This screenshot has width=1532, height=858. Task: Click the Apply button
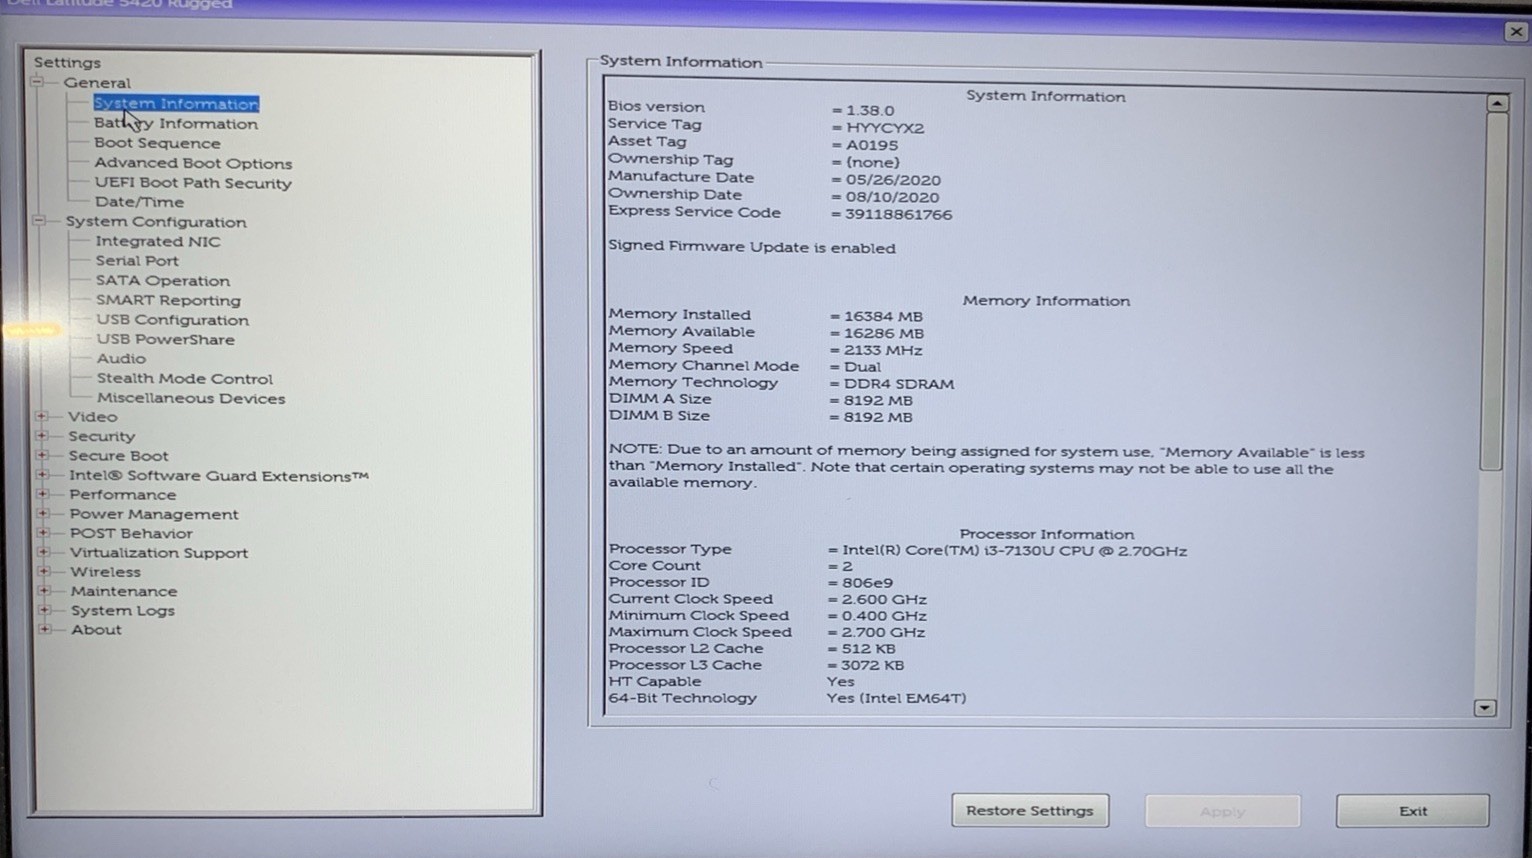1222,811
